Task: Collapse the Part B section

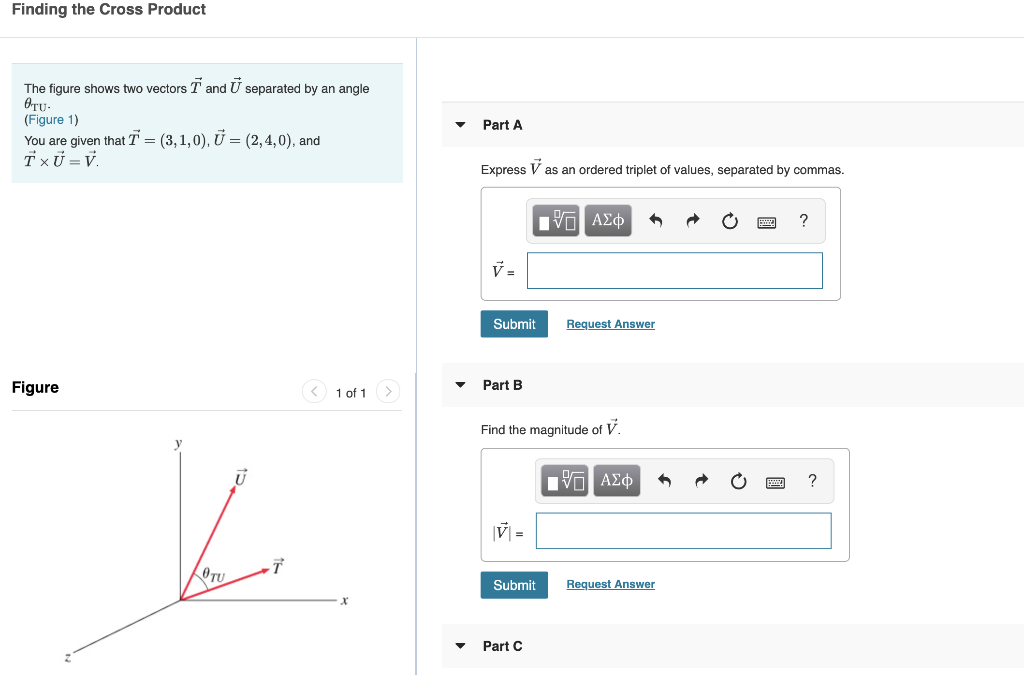Action: click(x=459, y=384)
